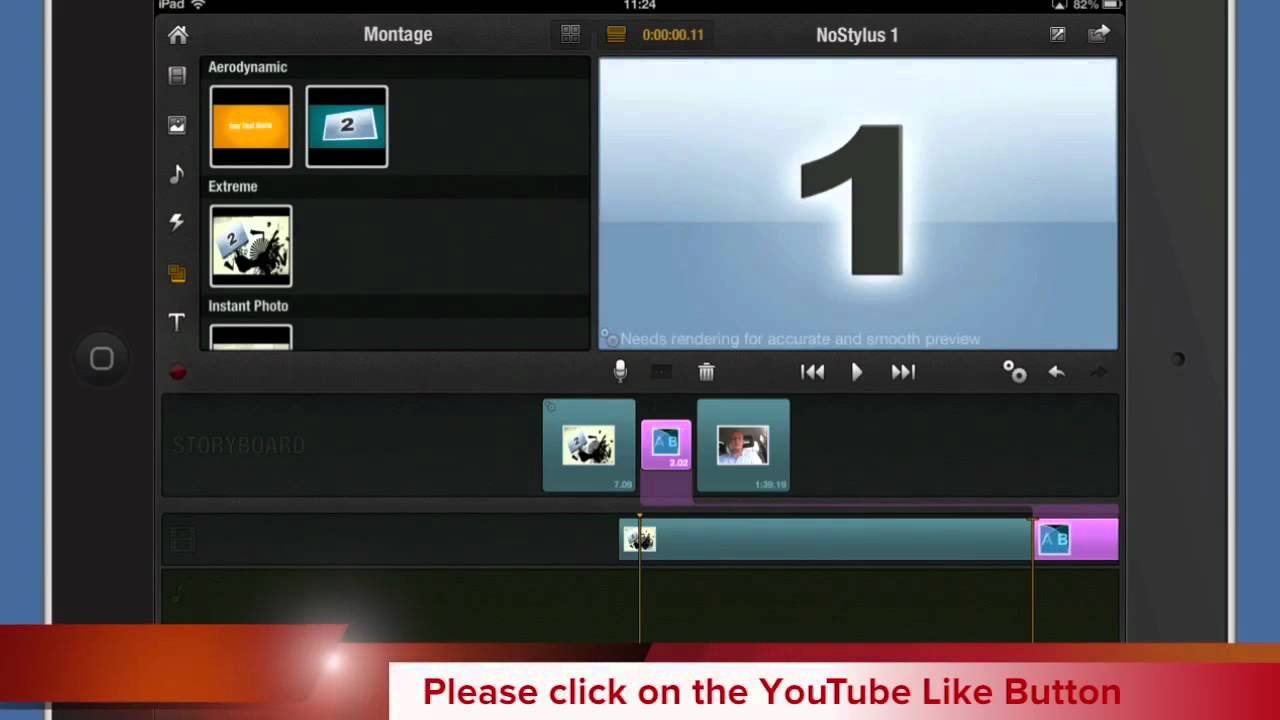Redo the last action
This screenshot has height=720, width=1280.
pyautogui.click(x=1098, y=372)
